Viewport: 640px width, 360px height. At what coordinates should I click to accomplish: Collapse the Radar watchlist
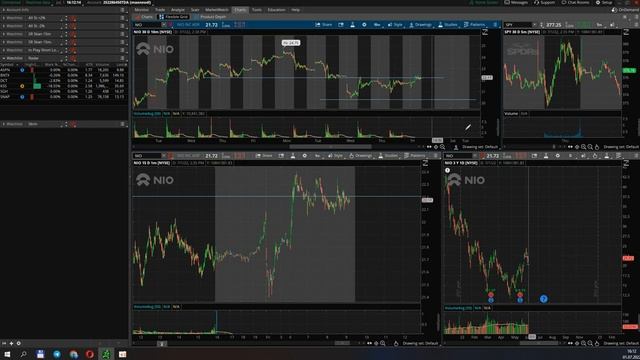pyautogui.click(x=4, y=58)
